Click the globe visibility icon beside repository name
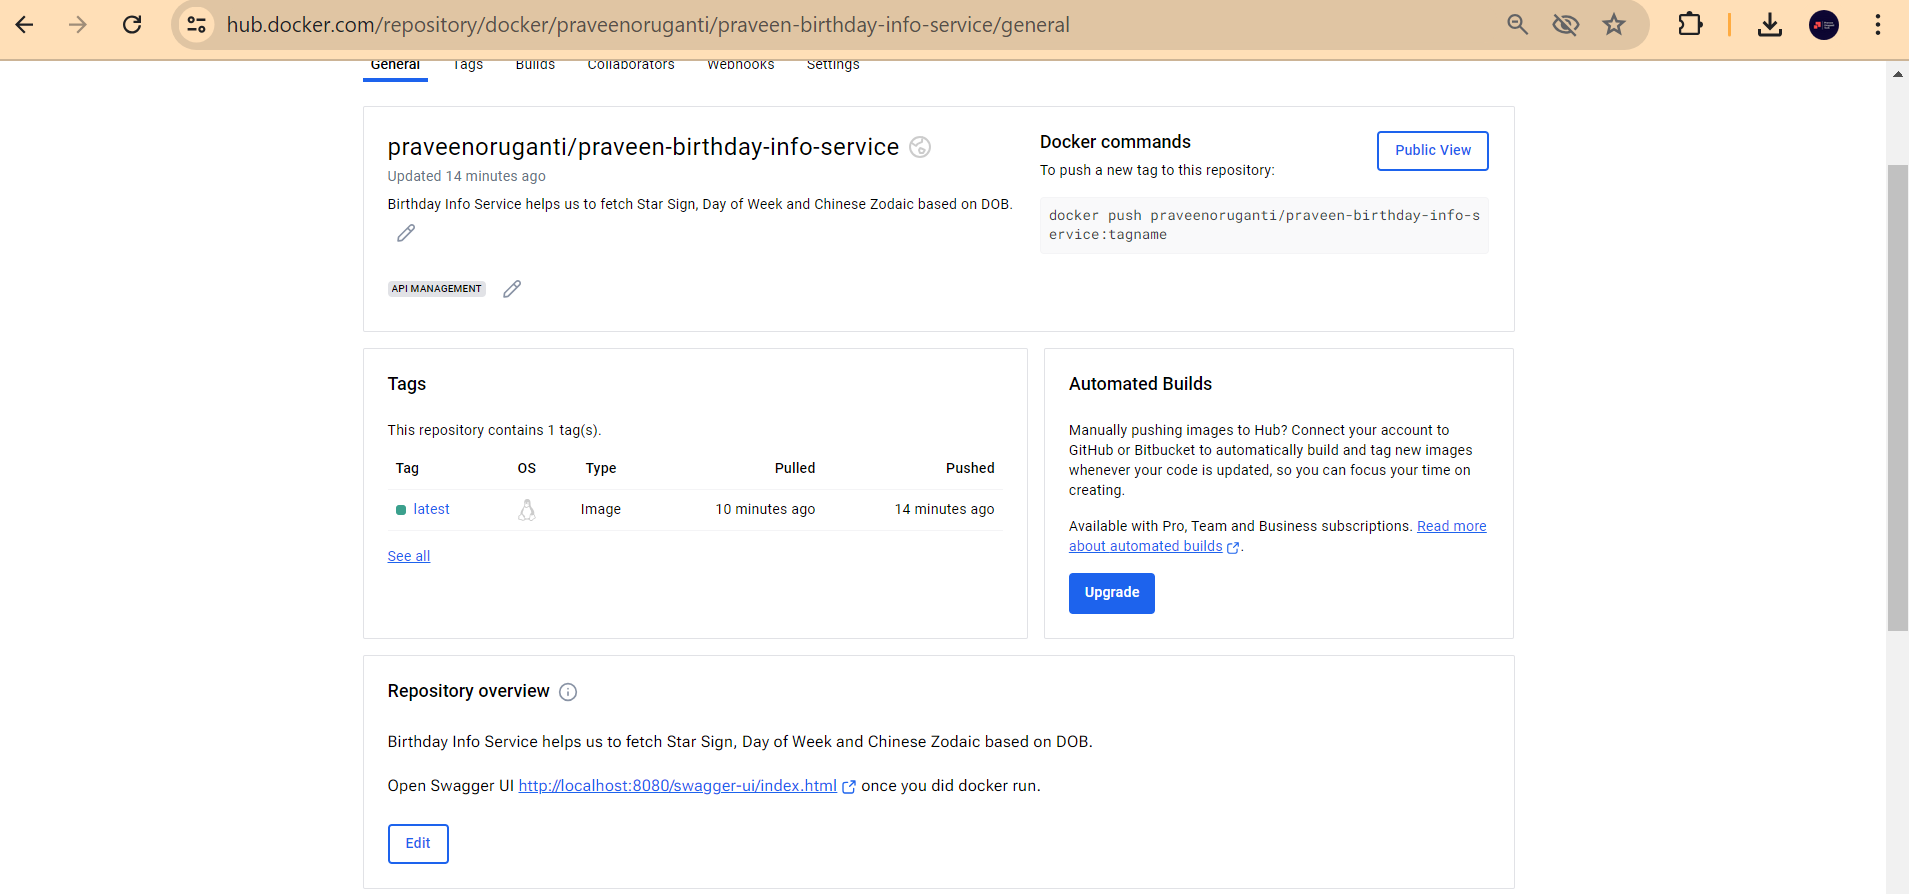Image resolution: width=1909 pixels, height=894 pixels. point(920,147)
